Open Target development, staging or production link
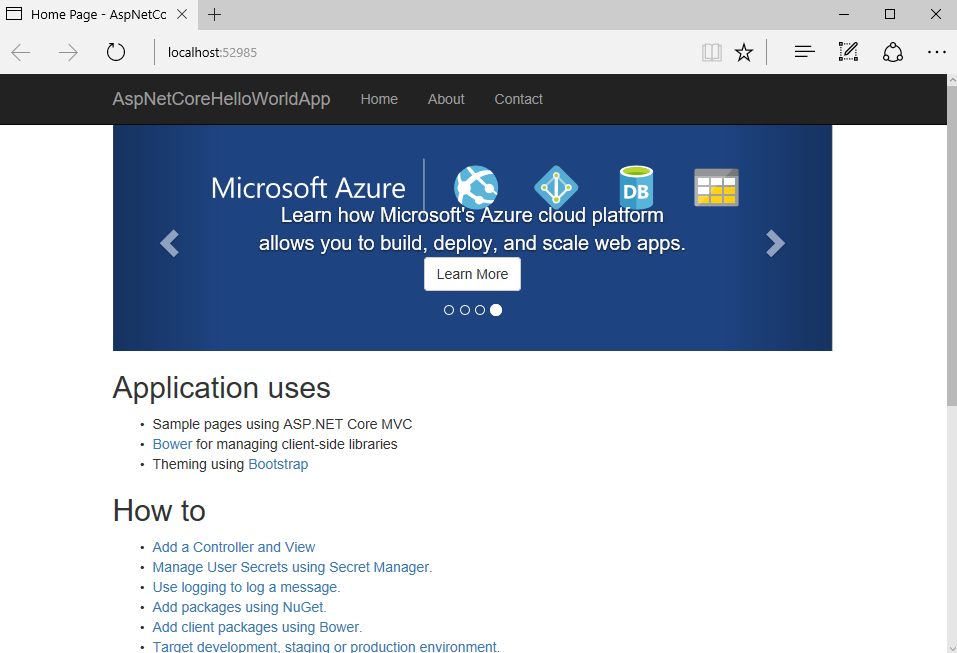 326,646
